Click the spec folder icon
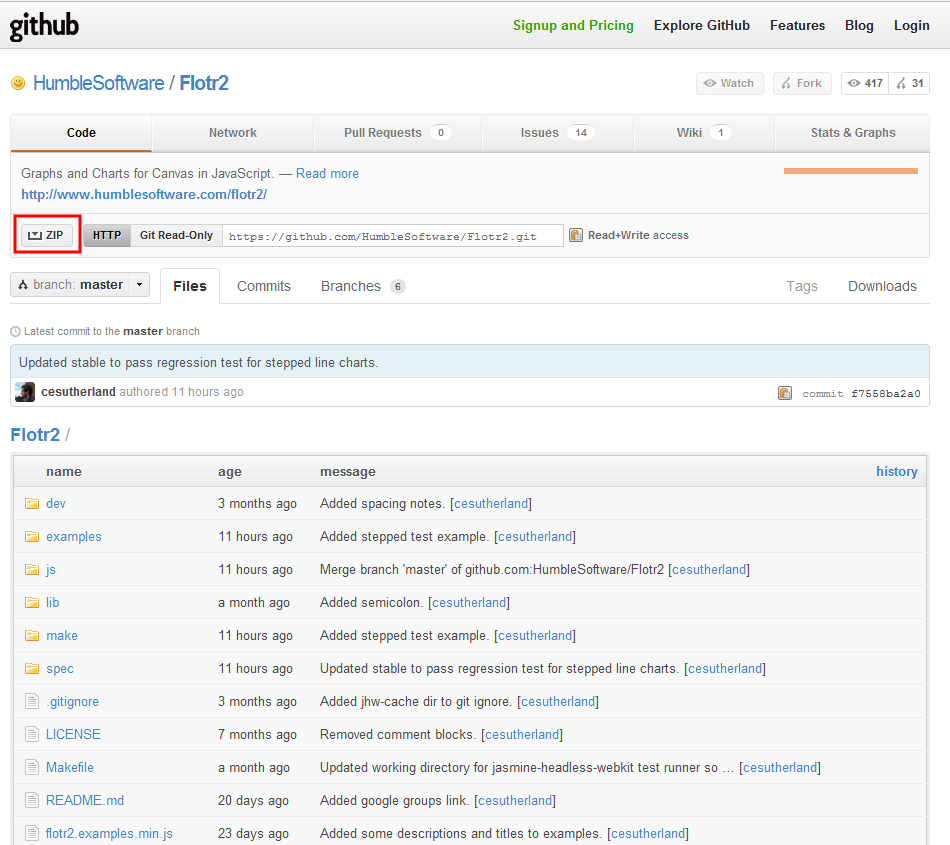The width and height of the screenshot is (950, 845). coord(32,669)
